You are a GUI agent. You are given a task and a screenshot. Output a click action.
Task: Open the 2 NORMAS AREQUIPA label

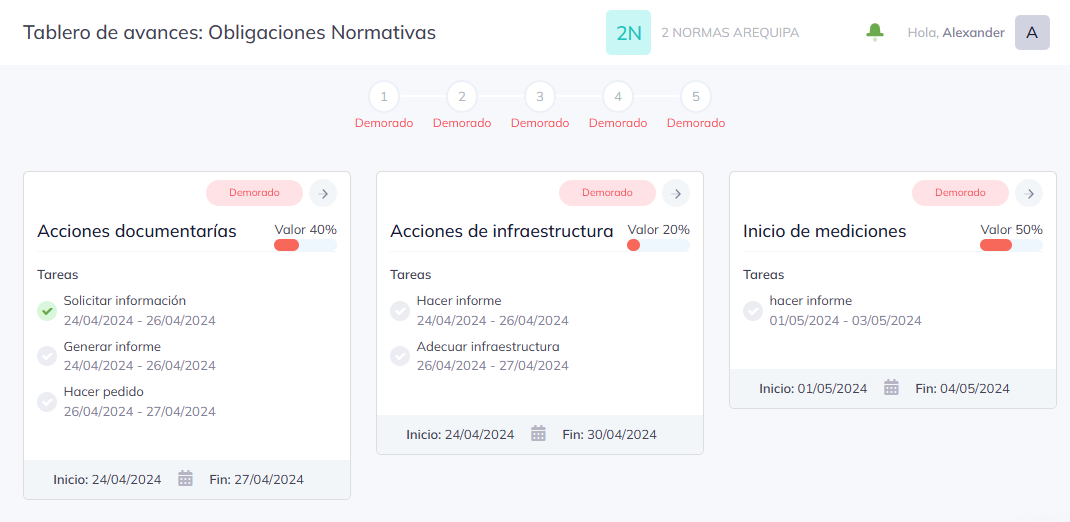(730, 33)
